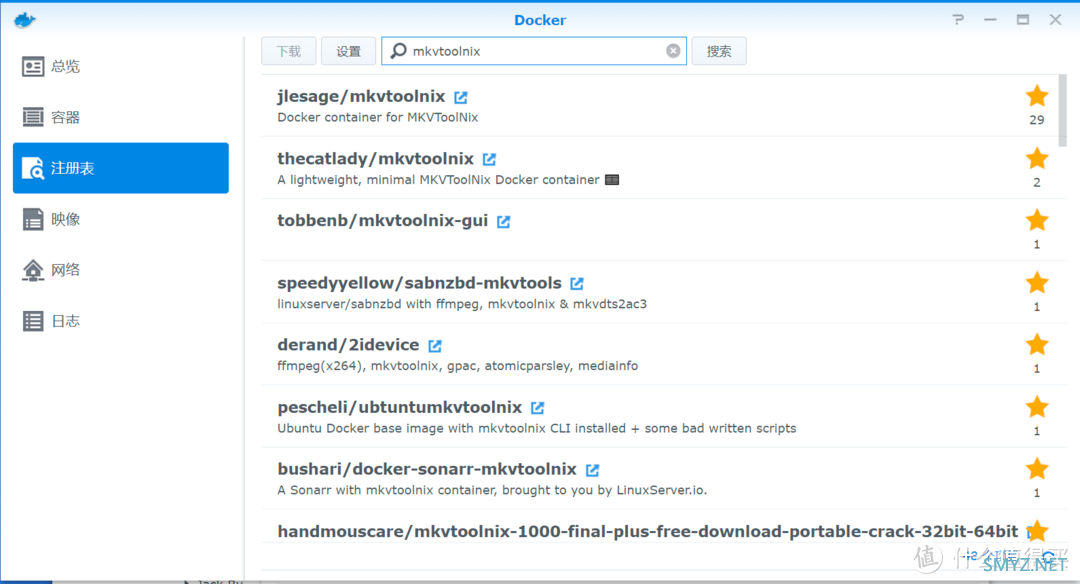Click star icon of jlesage/mkvtoolnix

(1037, 96)
